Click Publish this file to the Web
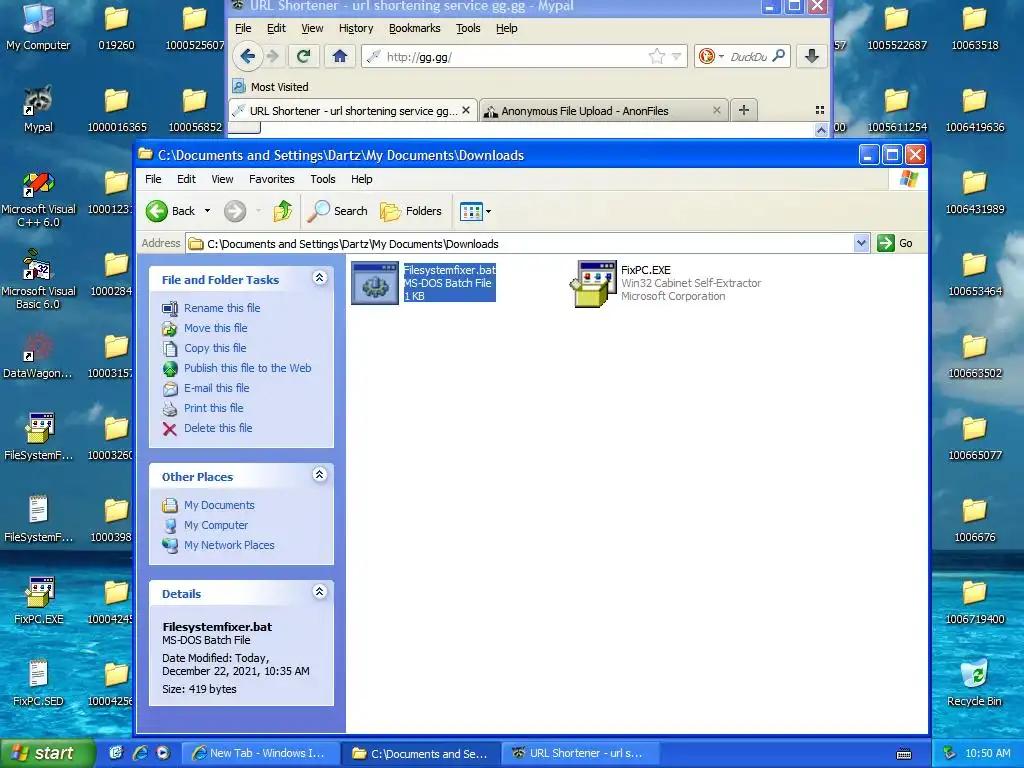 click(x=248, y=368)
